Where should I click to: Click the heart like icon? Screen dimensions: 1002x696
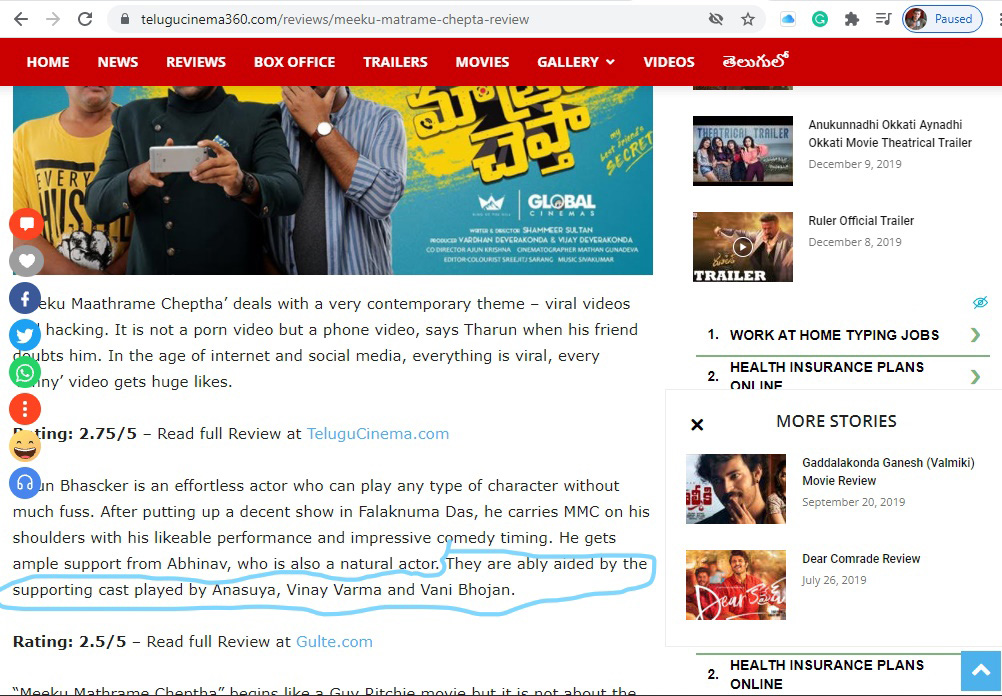tap(26, 261)
